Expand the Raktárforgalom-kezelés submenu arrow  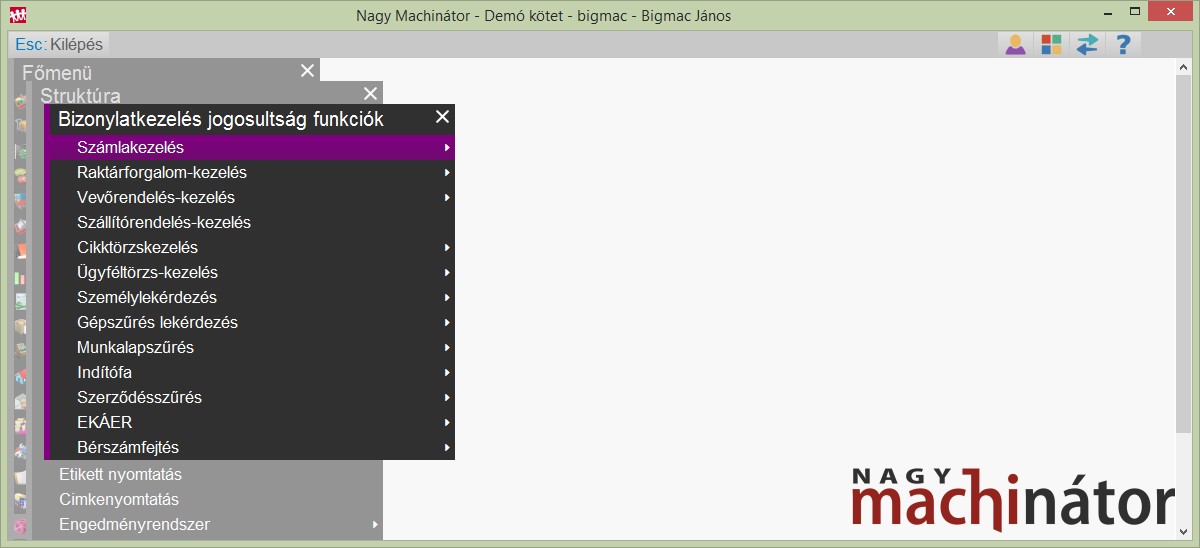(448, 173)
